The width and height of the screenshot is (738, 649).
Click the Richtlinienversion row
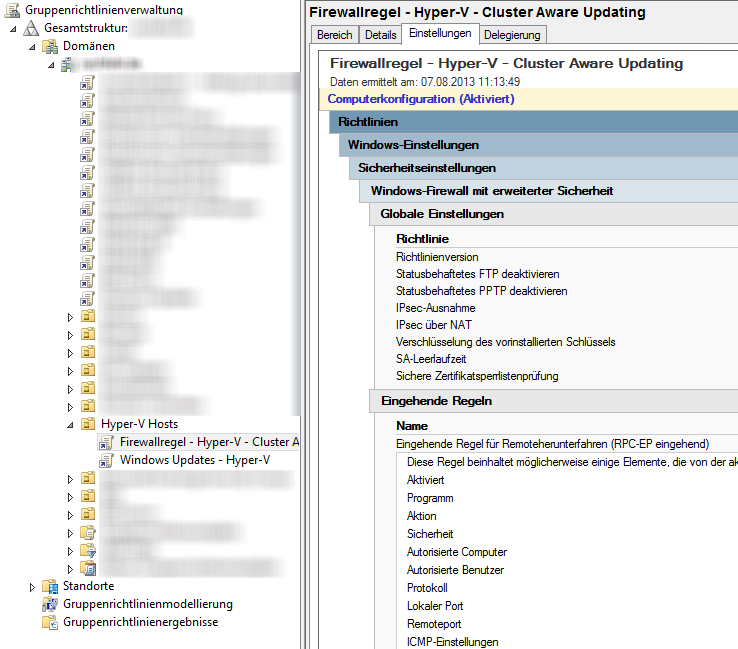coord(437,257)
